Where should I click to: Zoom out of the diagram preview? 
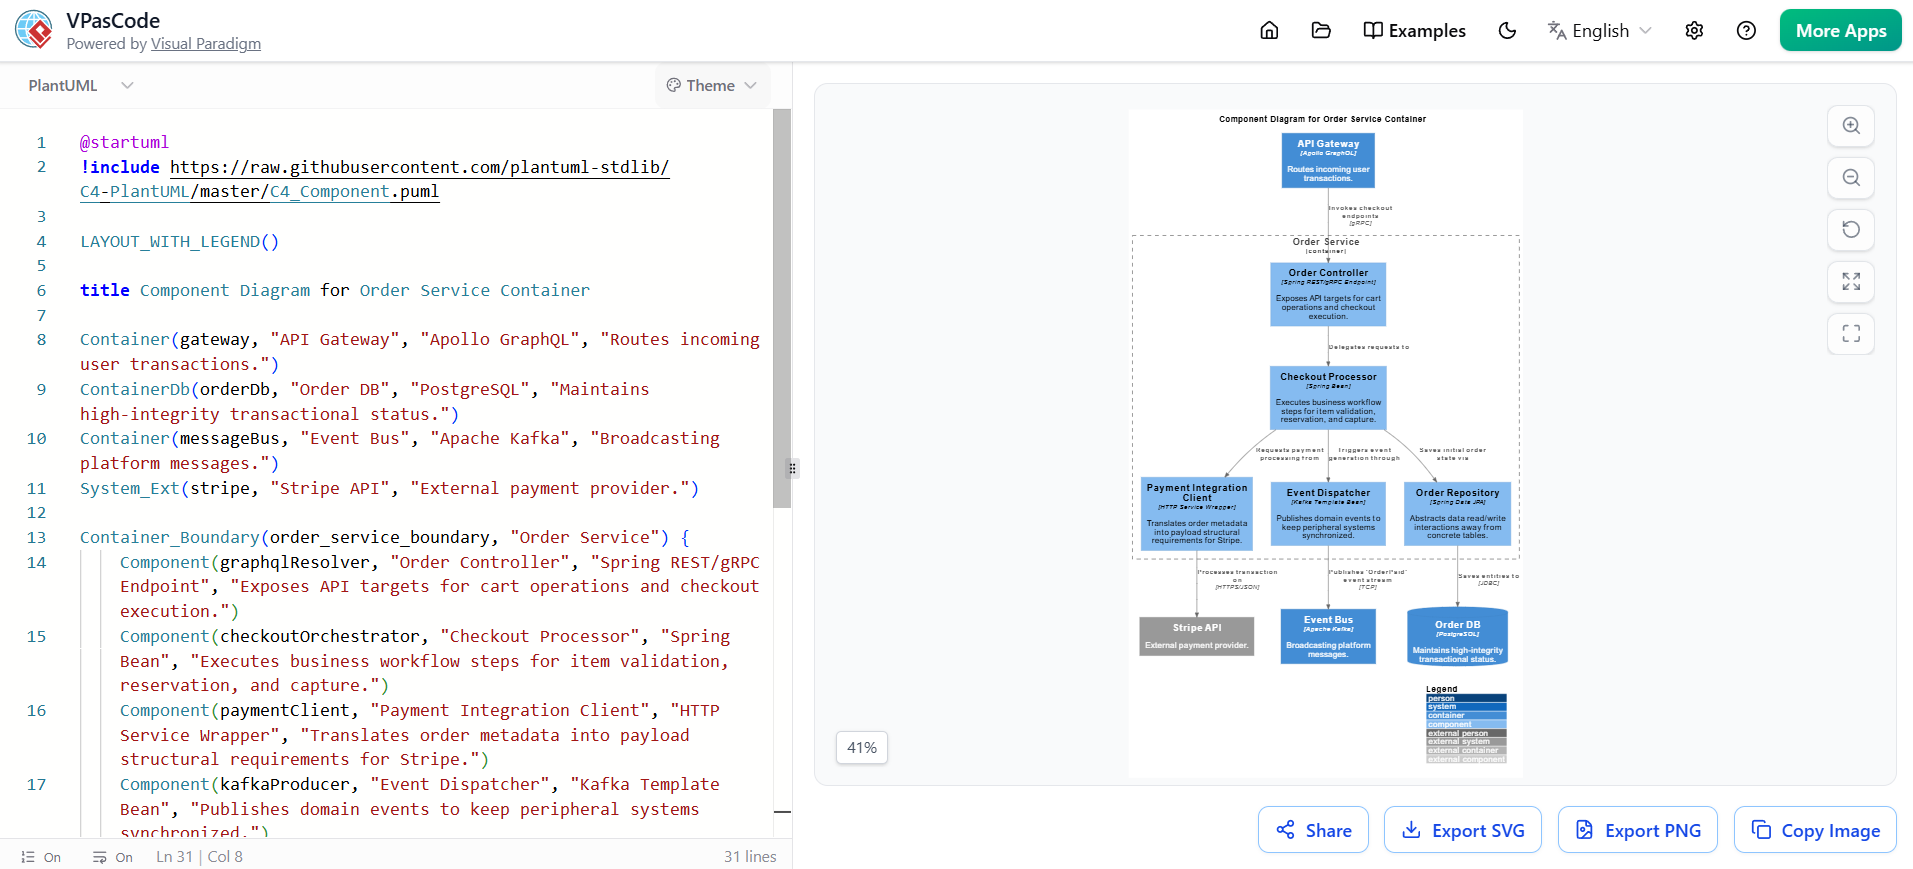(x=1851, y=178)
